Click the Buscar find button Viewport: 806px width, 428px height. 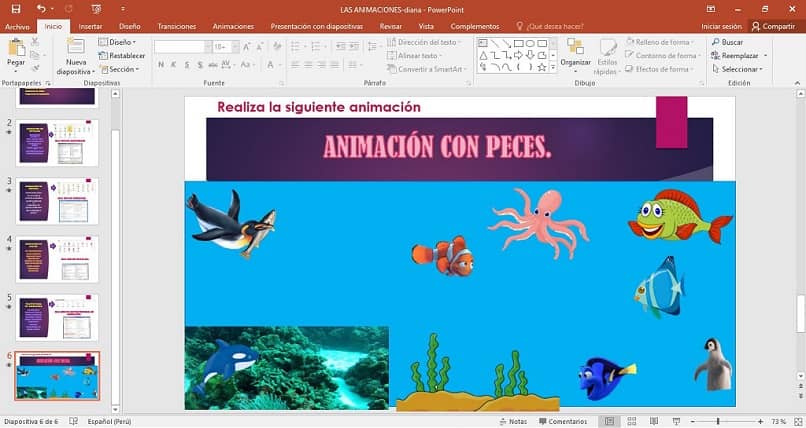[x=727, y=42]
